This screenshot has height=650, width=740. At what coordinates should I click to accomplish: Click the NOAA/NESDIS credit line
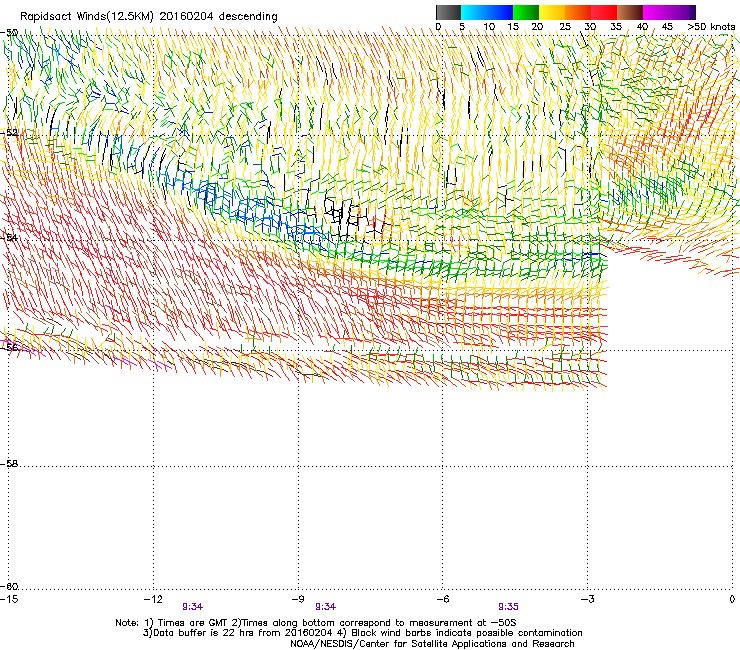(432, 644)
